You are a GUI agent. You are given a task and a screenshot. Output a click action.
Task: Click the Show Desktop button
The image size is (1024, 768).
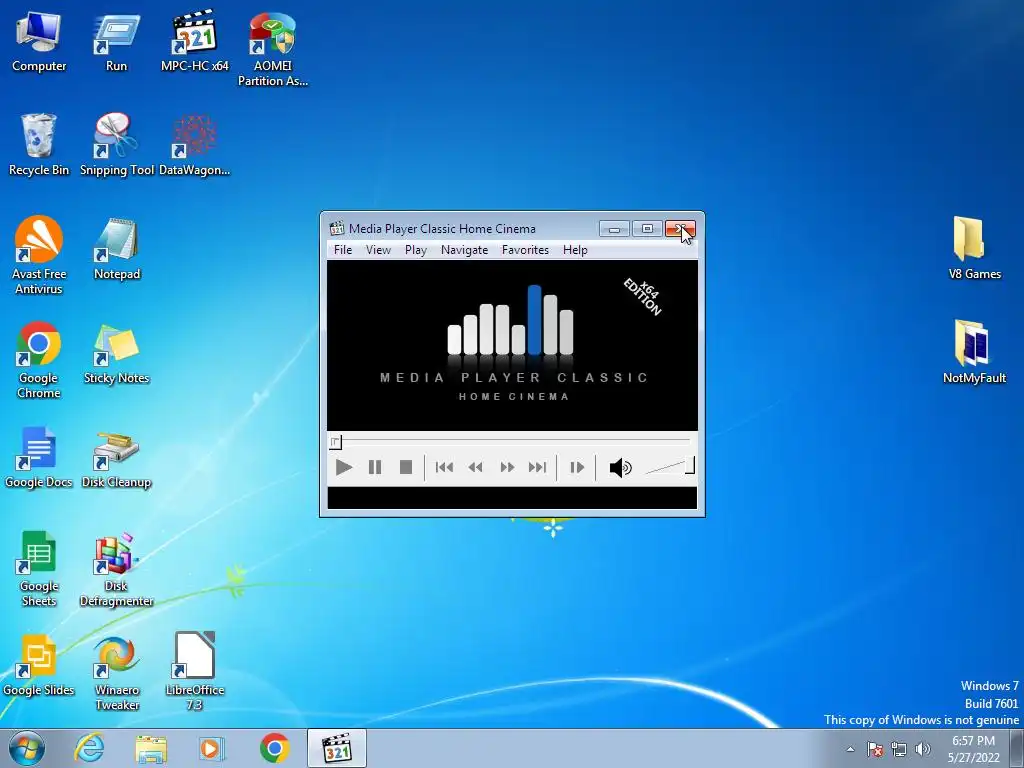[x=1017, y=748]
